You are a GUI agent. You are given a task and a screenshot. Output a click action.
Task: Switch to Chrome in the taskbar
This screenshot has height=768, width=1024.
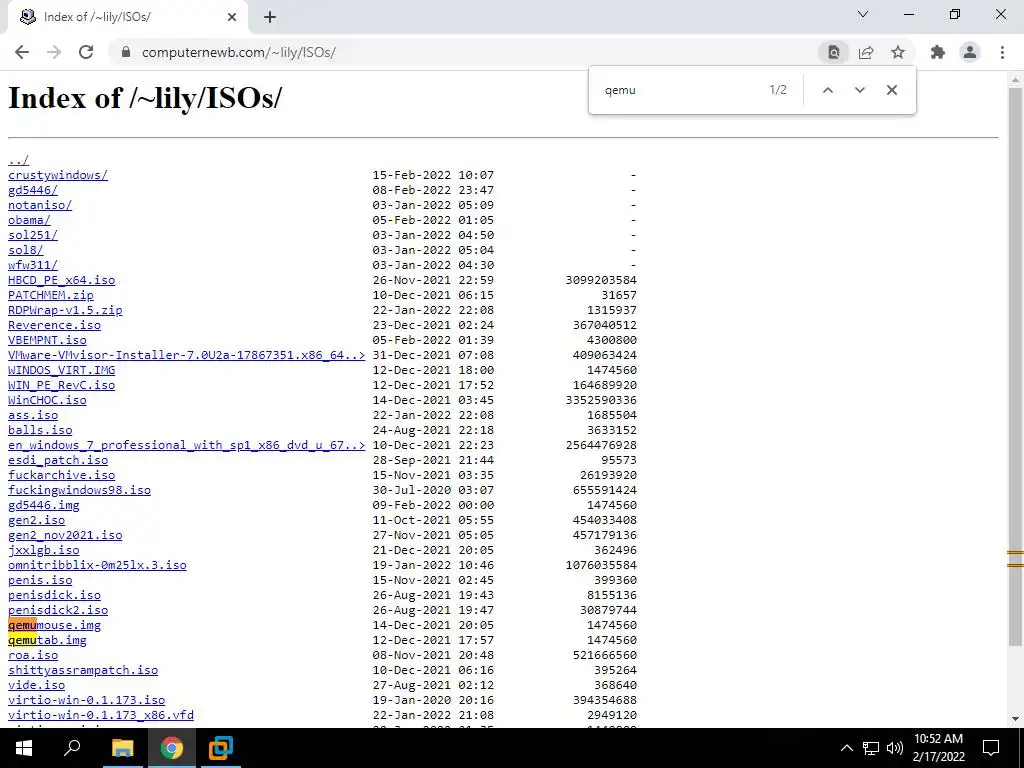(x=172, y=748)
